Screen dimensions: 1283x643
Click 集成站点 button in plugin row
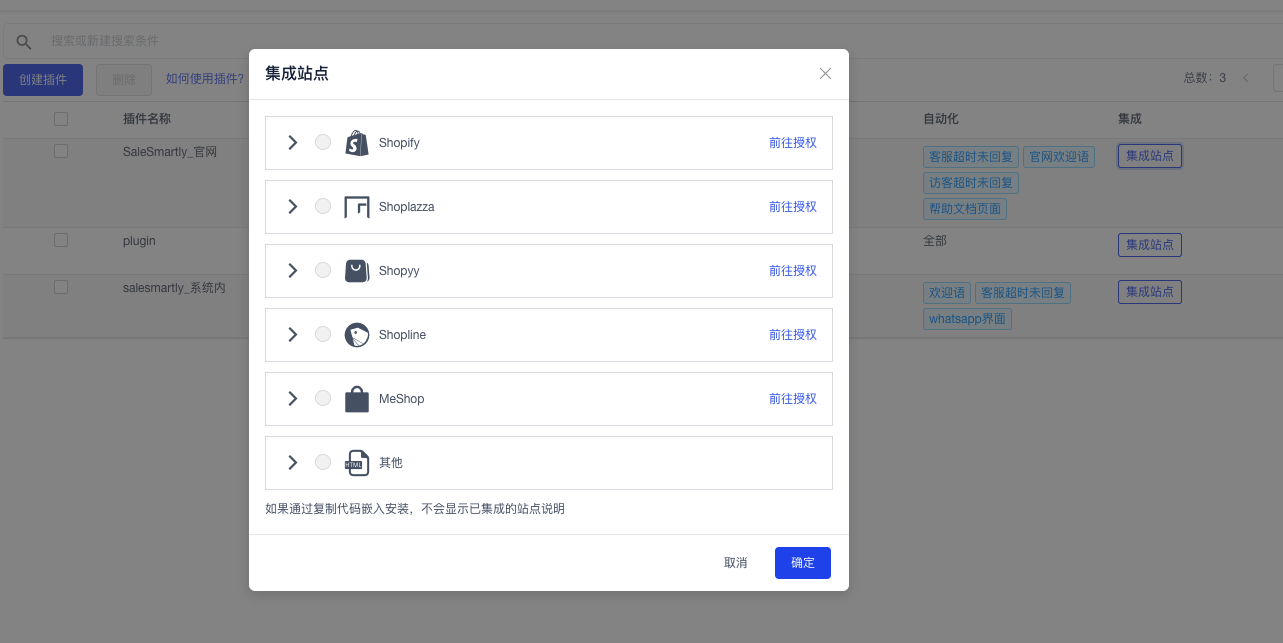(x=1150, y=245)
